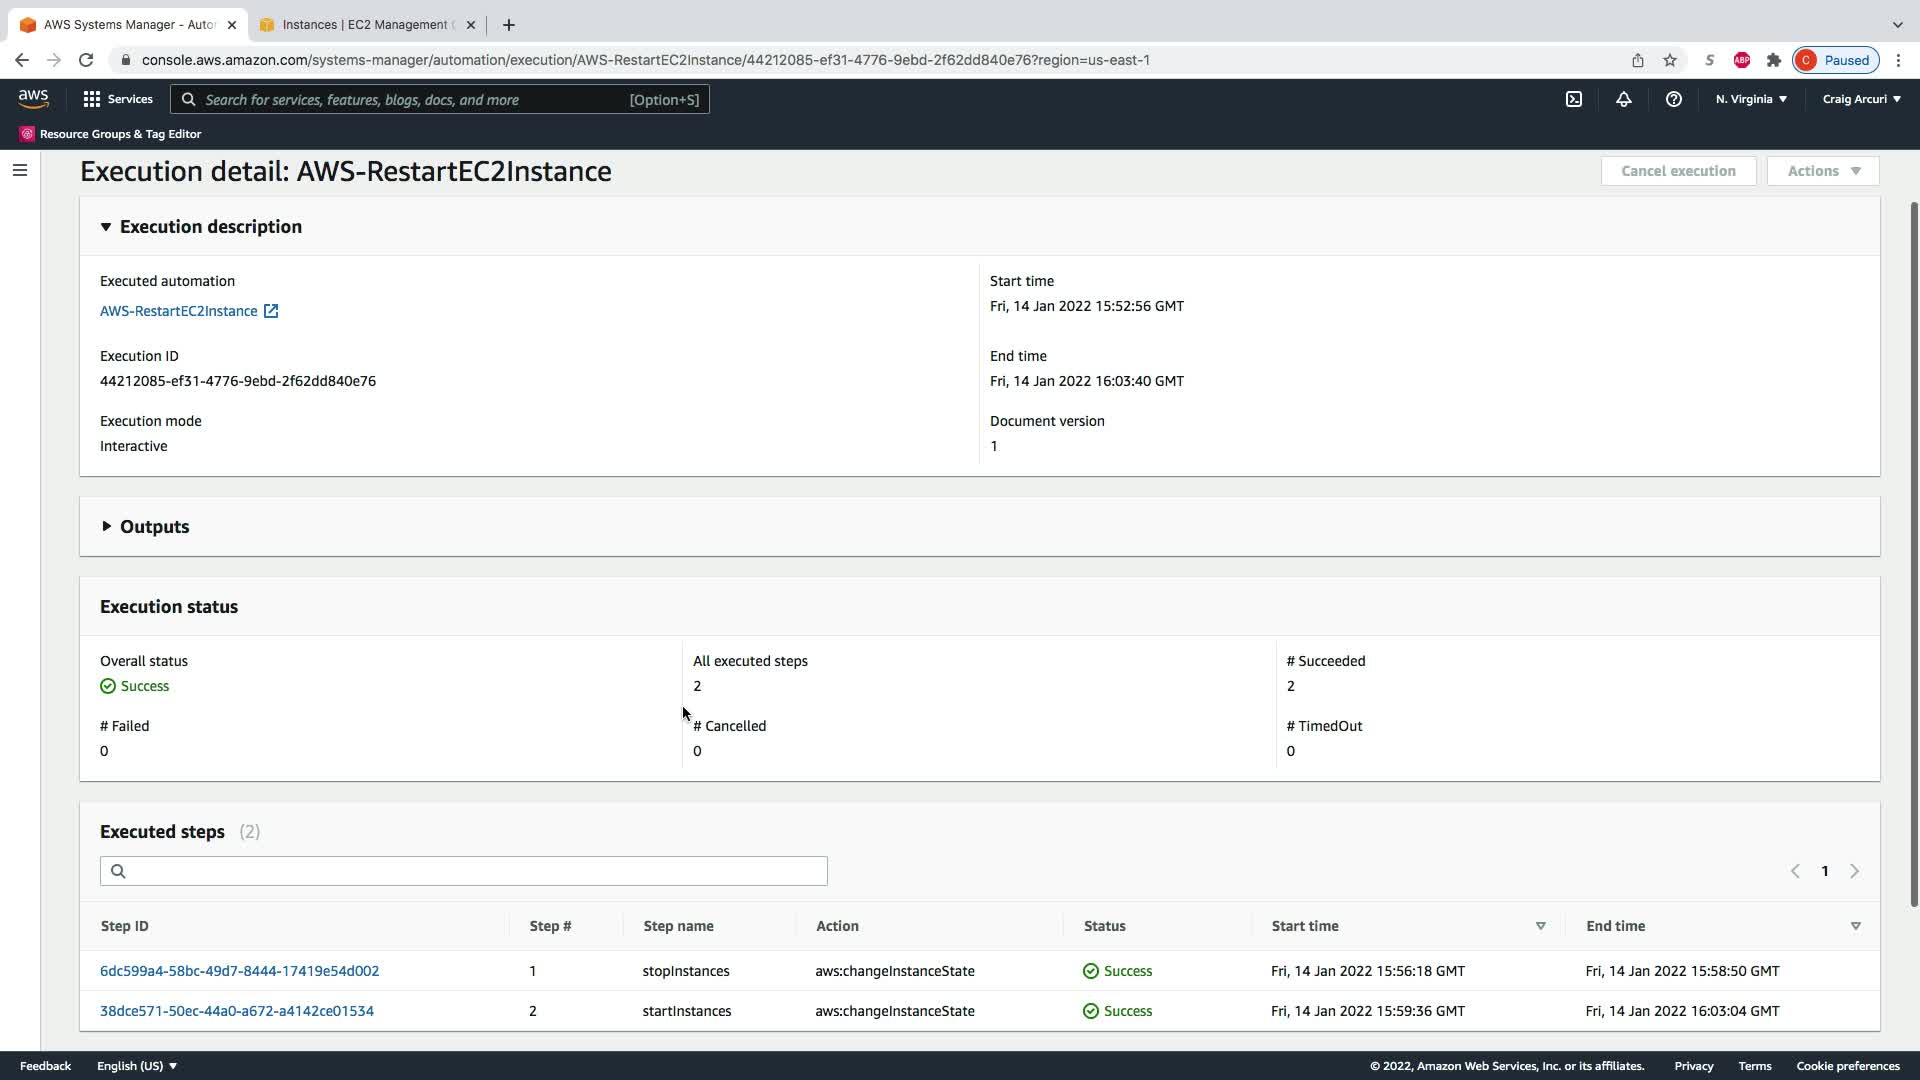The width and height of the screenshot is (1920, 1080).
Task: Open AWS CloudShell terminal icon
Action: (1574, 99)
